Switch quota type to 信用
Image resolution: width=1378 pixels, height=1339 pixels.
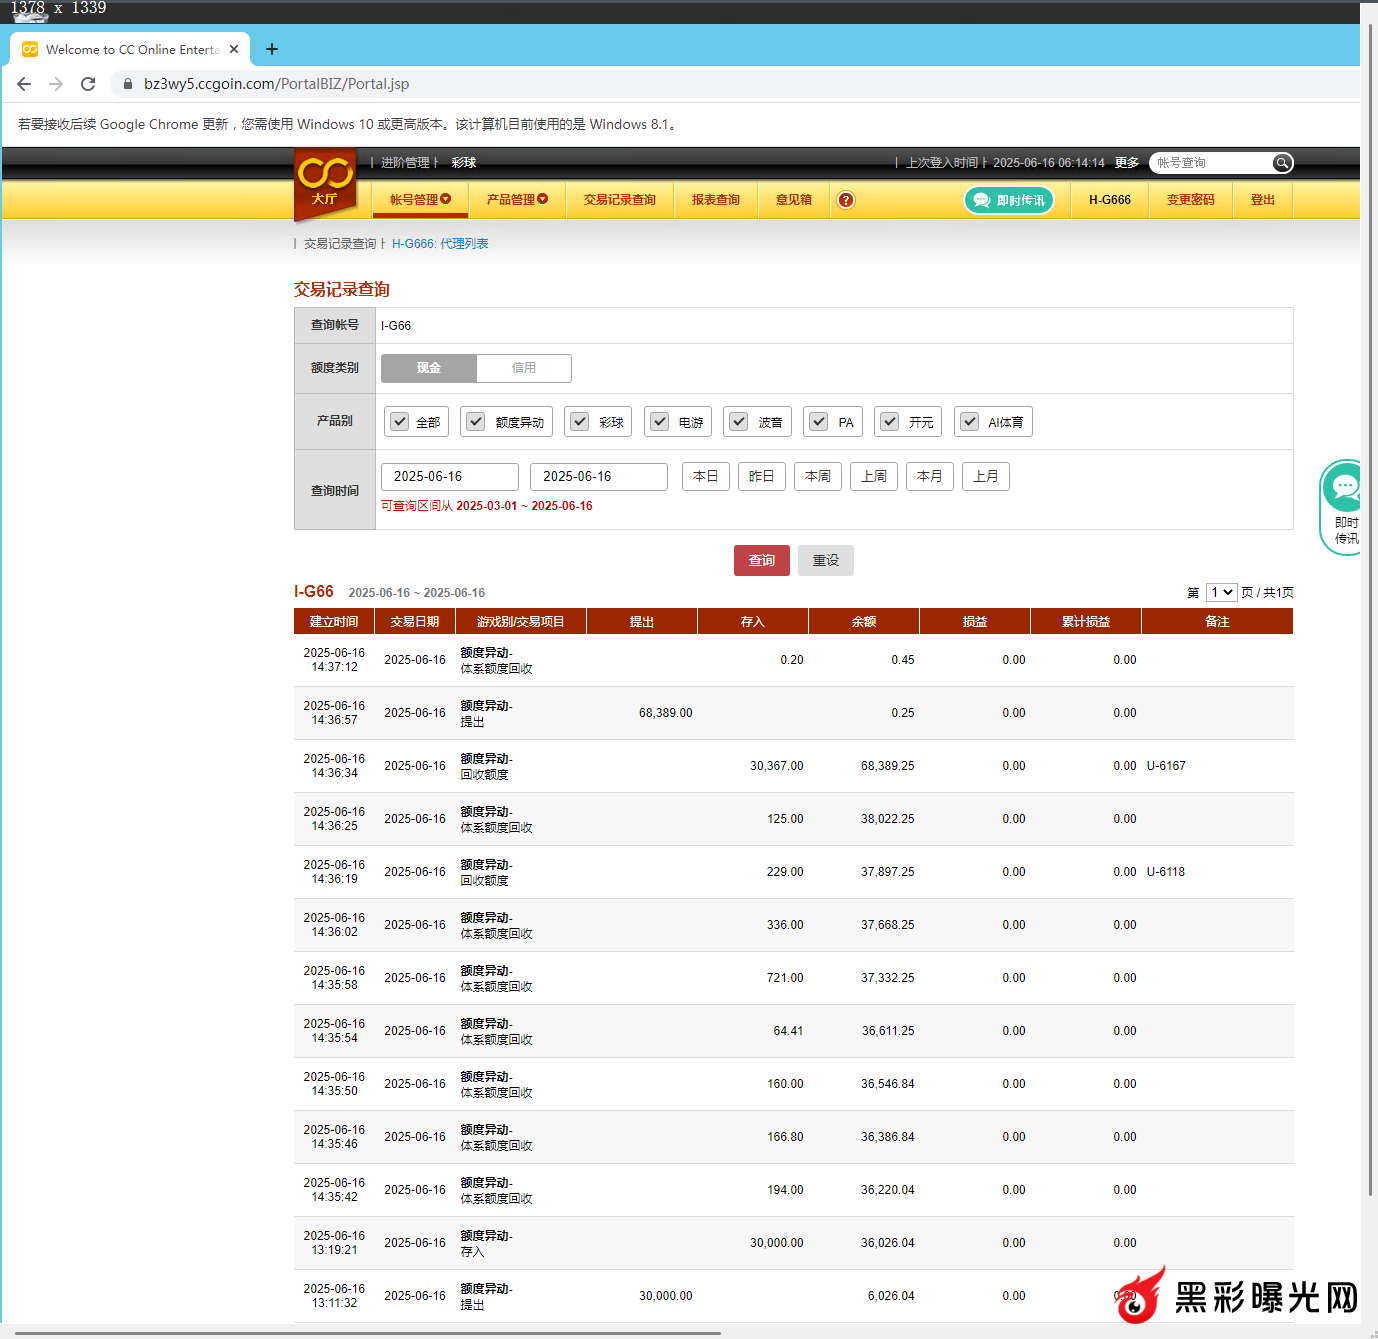[523, 368]
